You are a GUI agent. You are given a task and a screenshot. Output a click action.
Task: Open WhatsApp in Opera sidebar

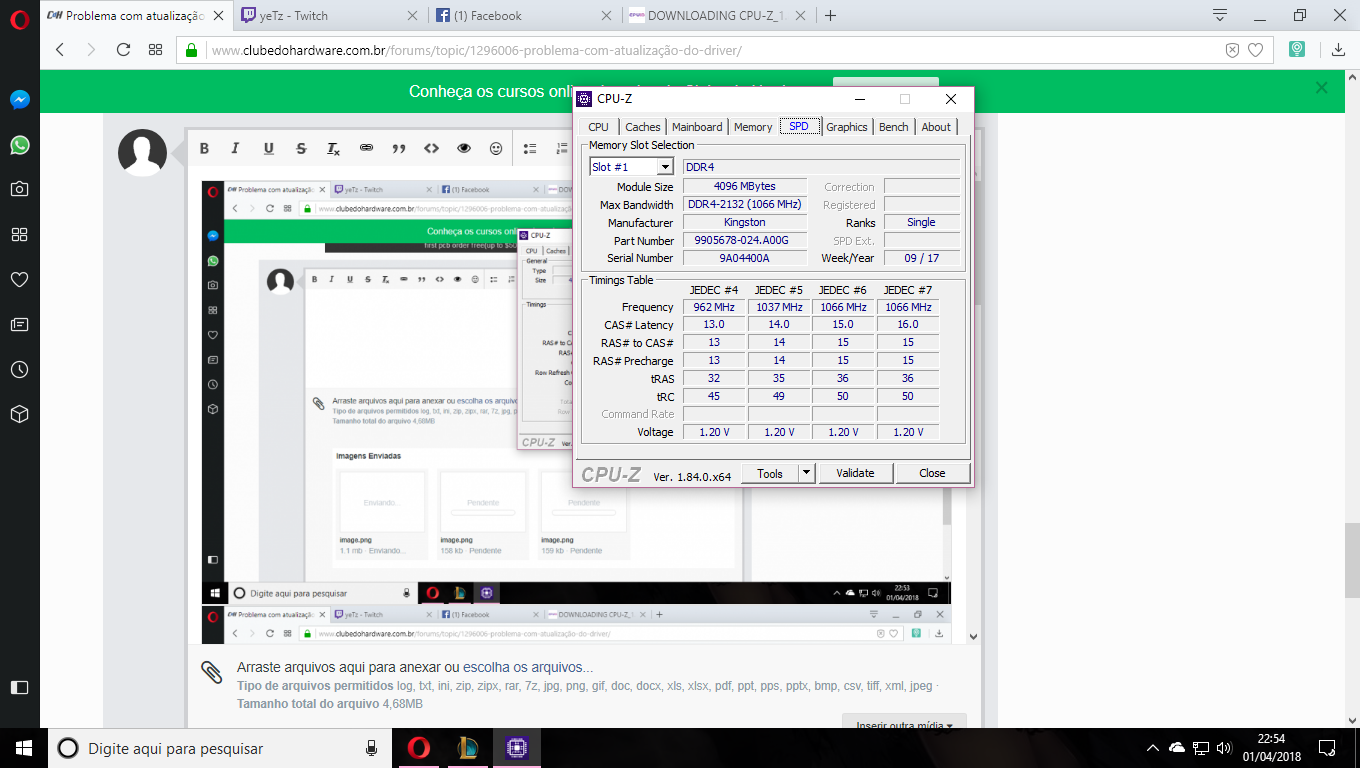coord(19,145)
